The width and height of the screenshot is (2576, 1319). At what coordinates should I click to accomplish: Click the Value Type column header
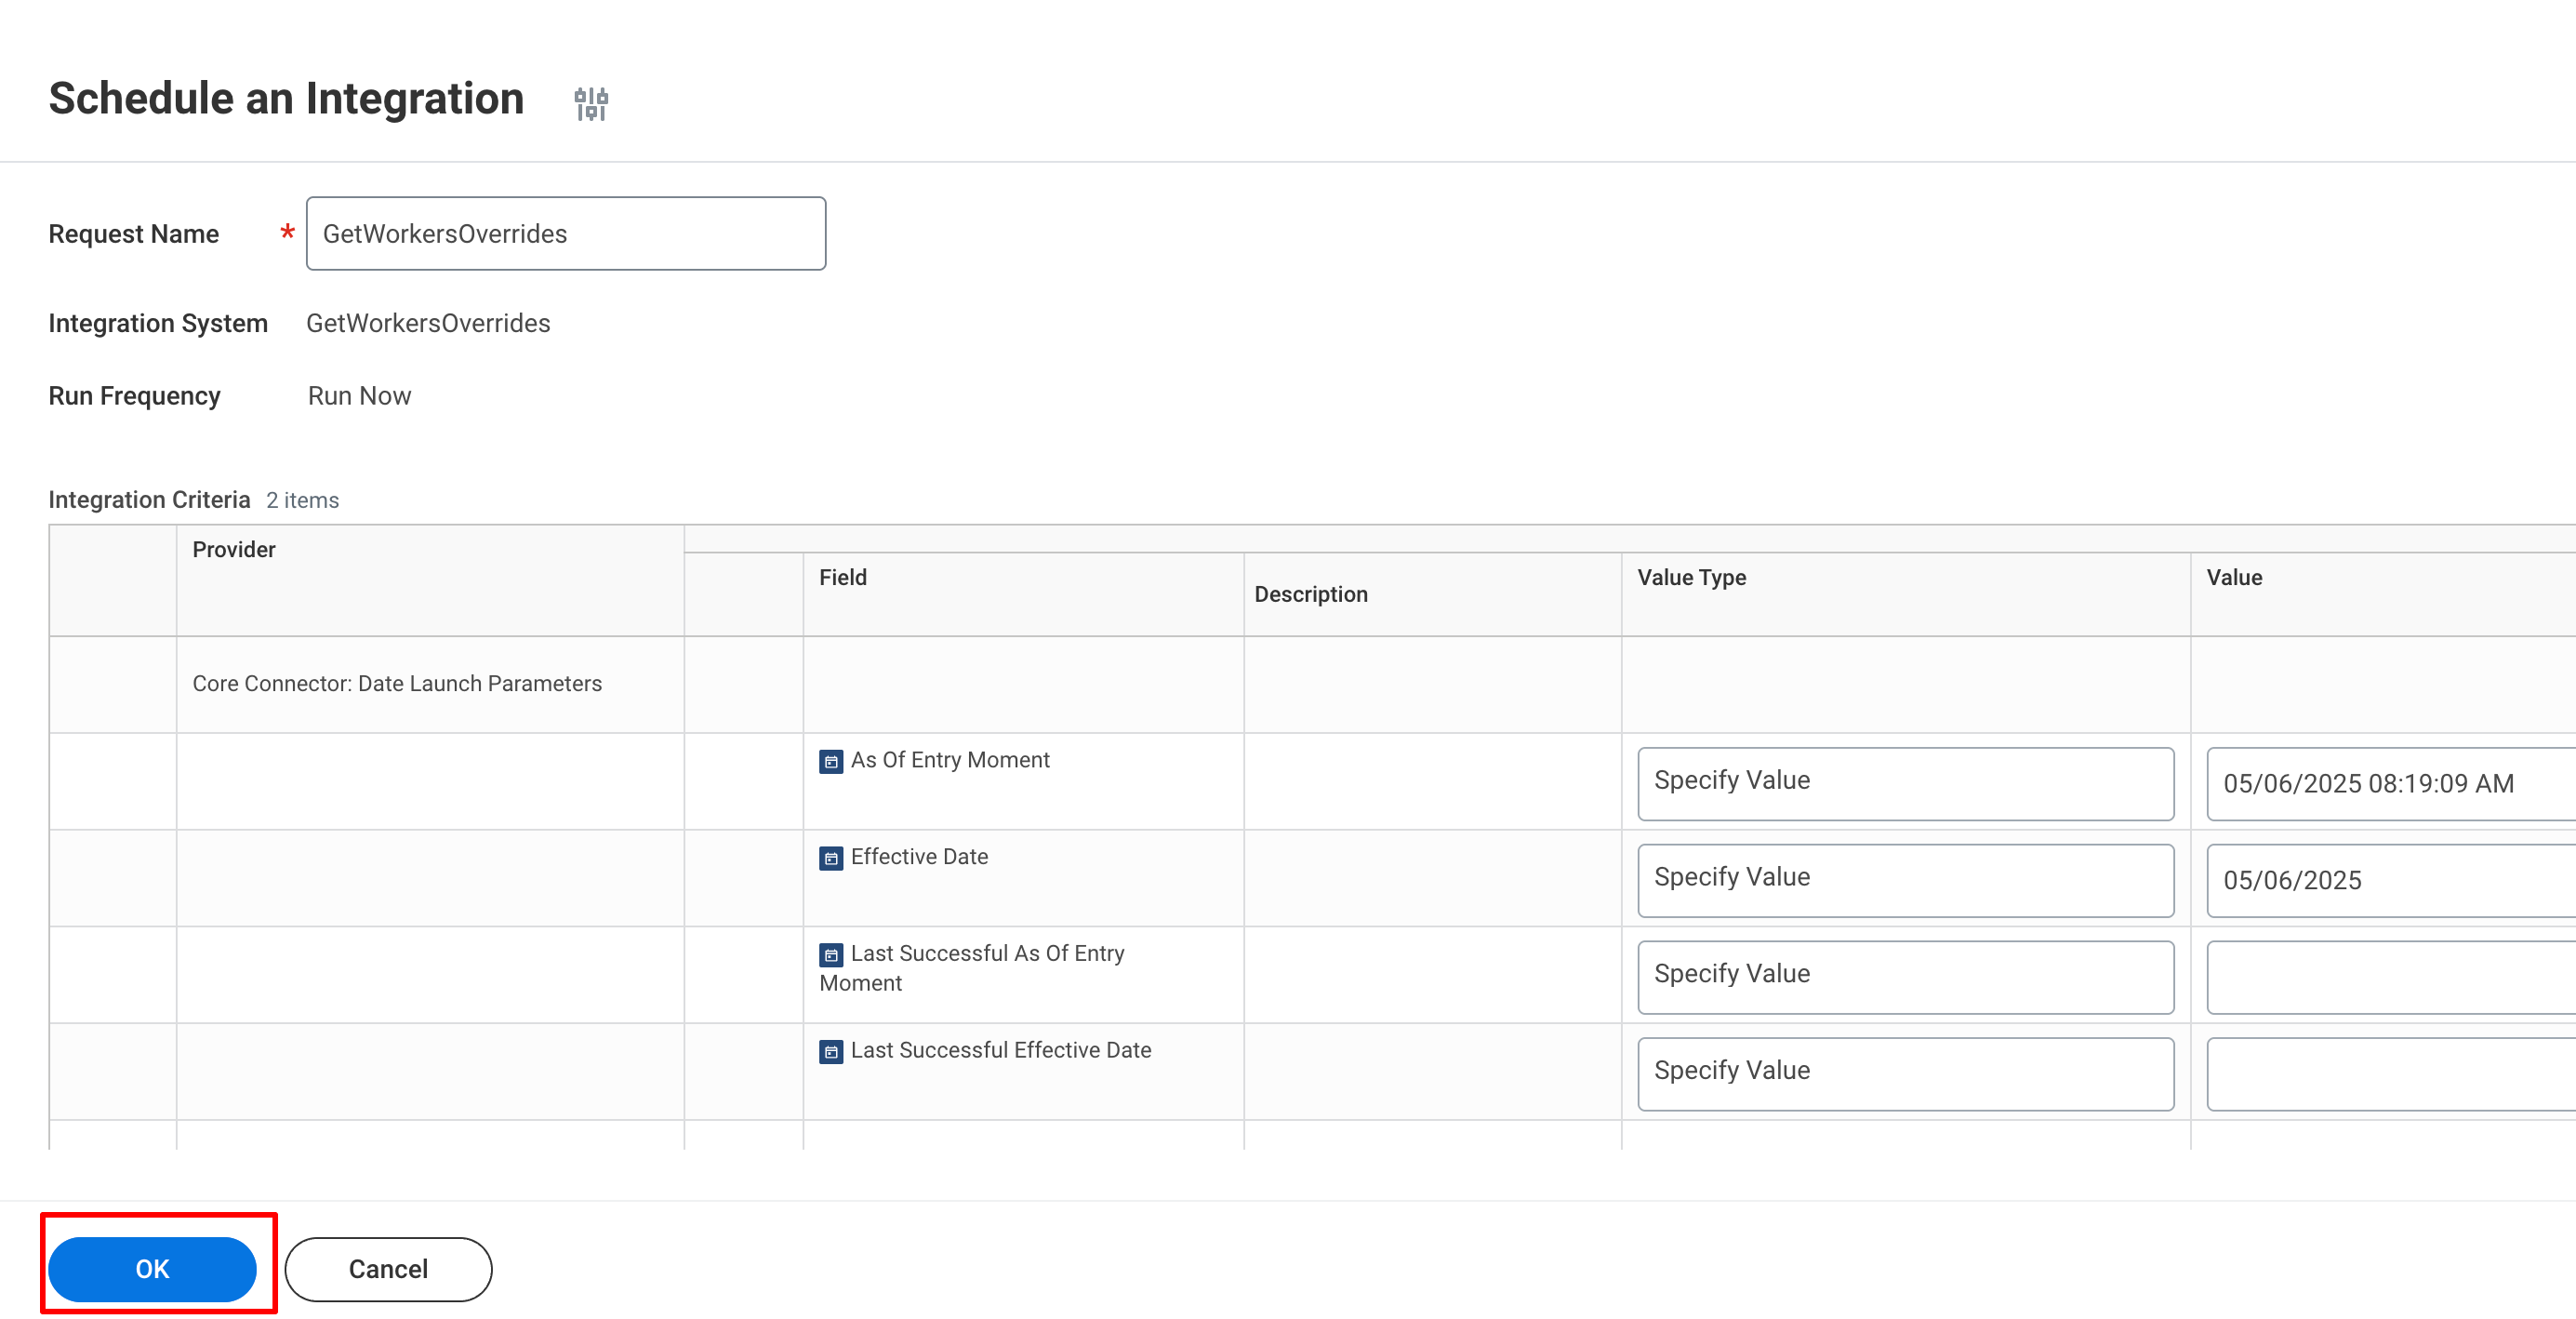pos(1691,577)
